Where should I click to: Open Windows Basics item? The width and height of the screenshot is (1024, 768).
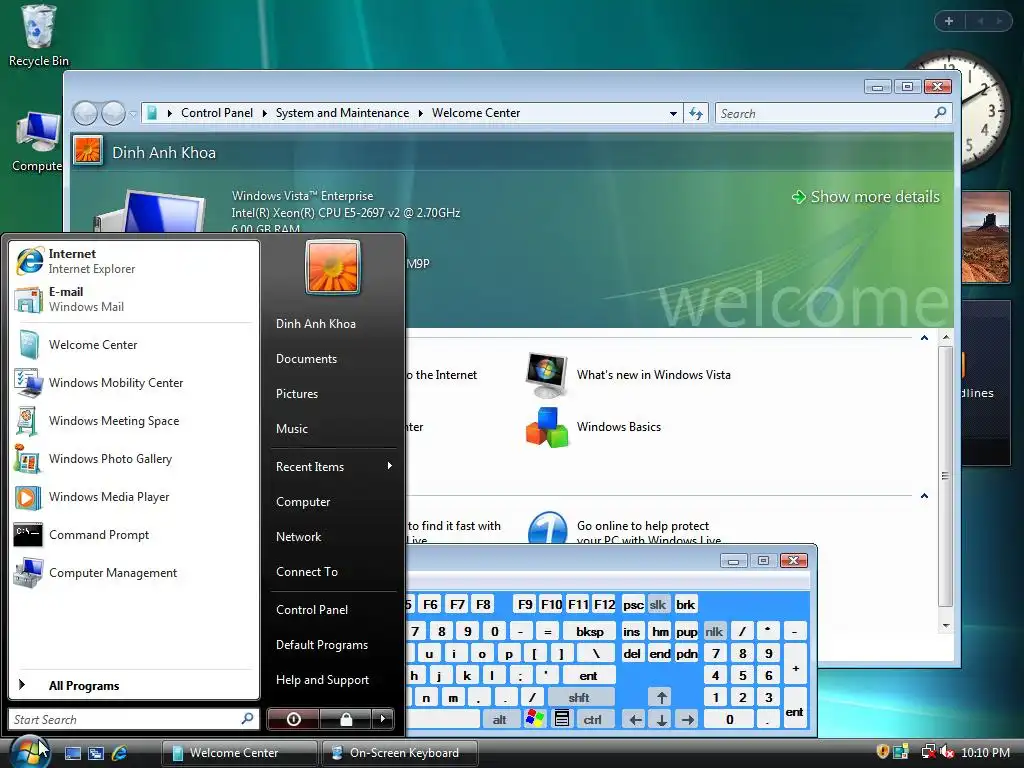point(594,427)
